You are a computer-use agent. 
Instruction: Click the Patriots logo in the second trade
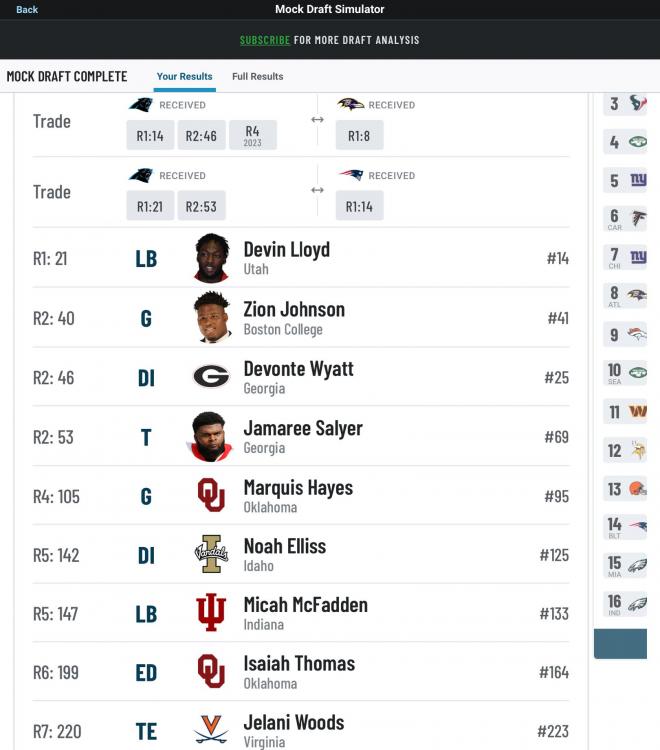pyautogui.click(x=350, y=175)
